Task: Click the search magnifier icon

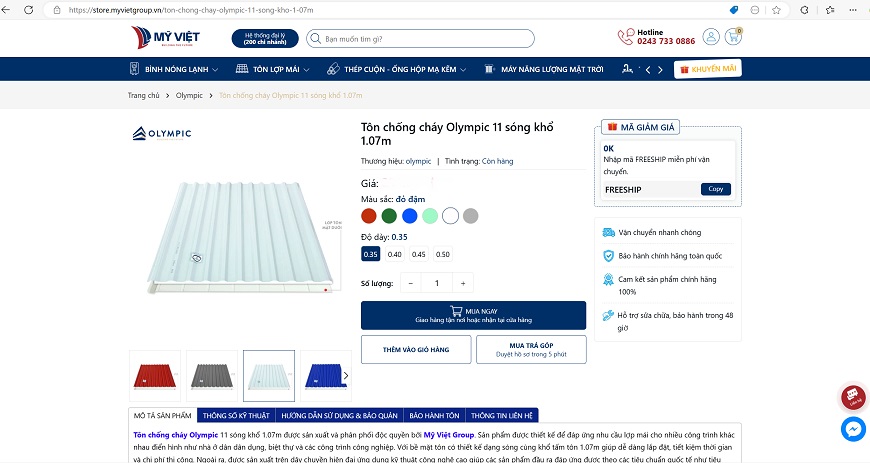Action: click(x=316, y=39)
